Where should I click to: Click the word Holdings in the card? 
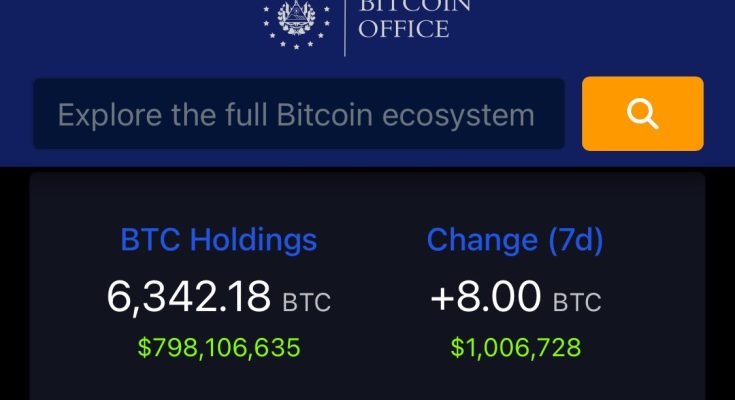coord(253,240)
